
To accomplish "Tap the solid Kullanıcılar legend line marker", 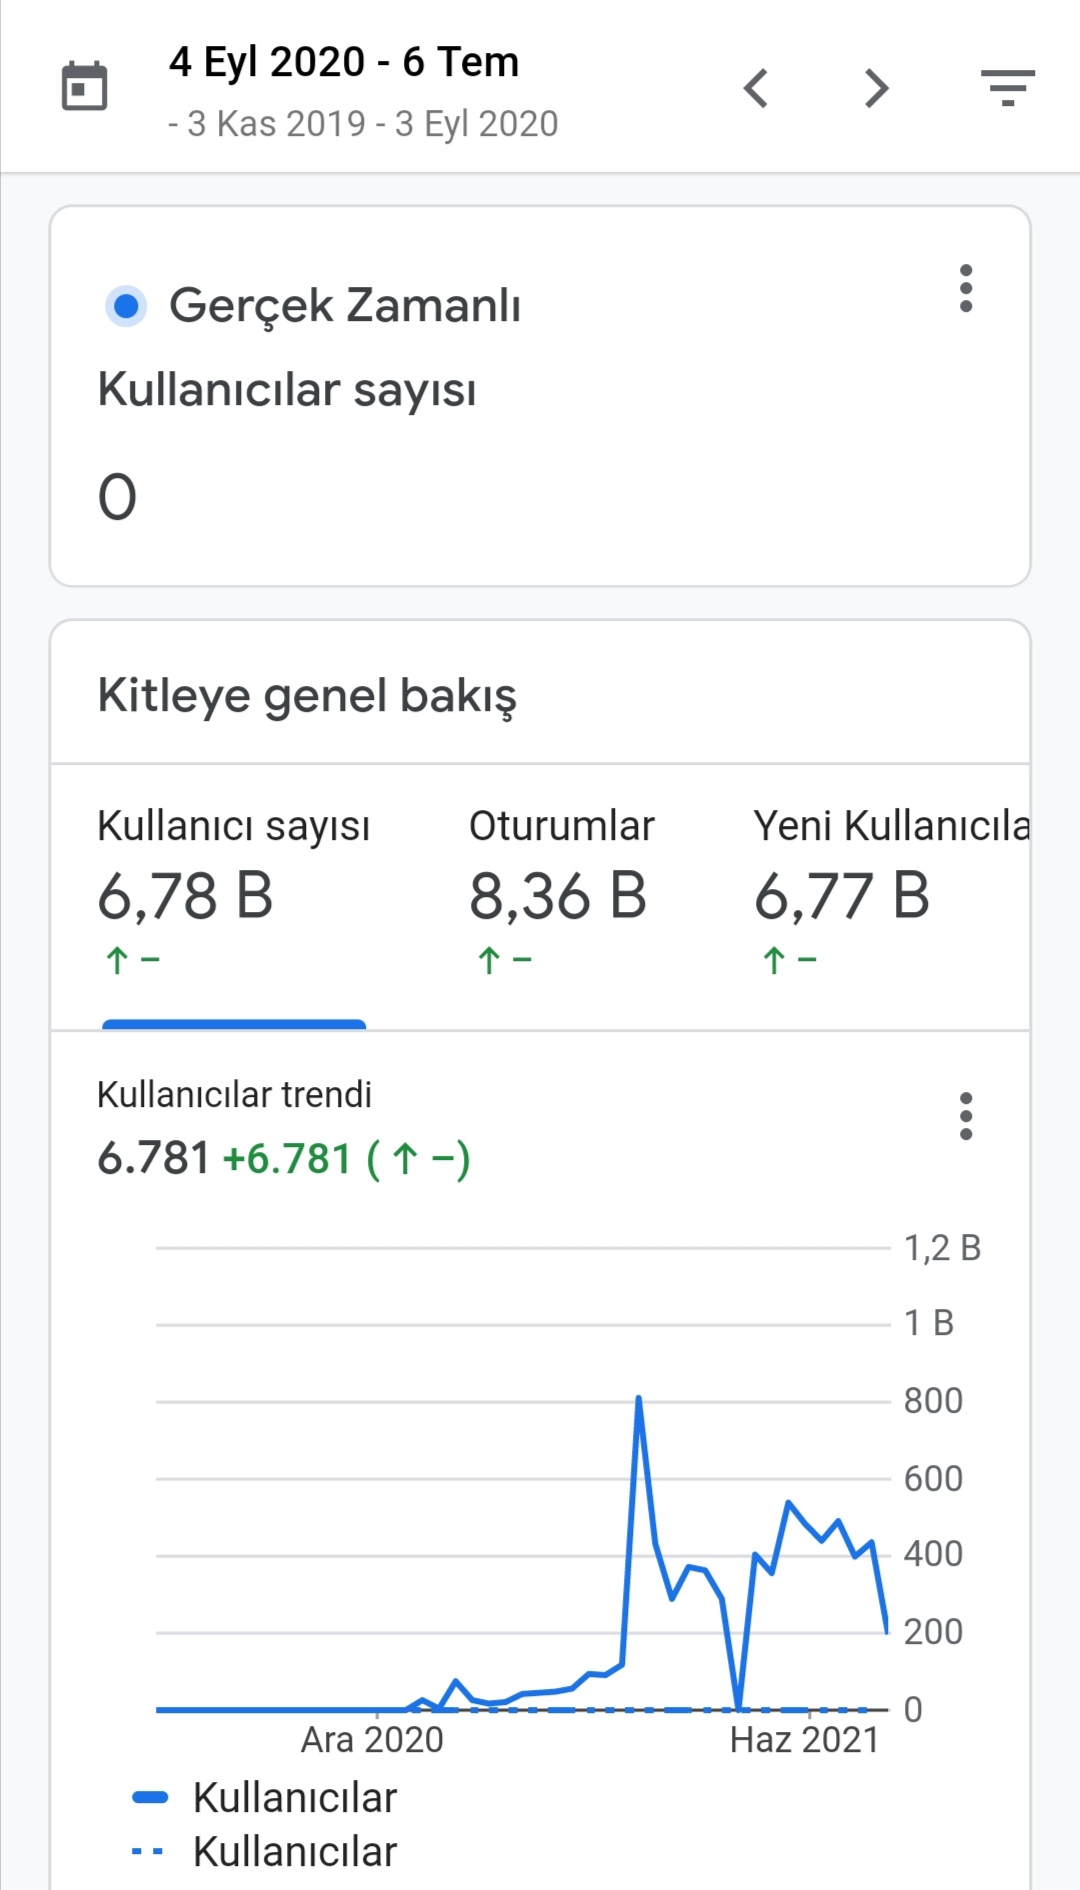I will [150, 1797].
